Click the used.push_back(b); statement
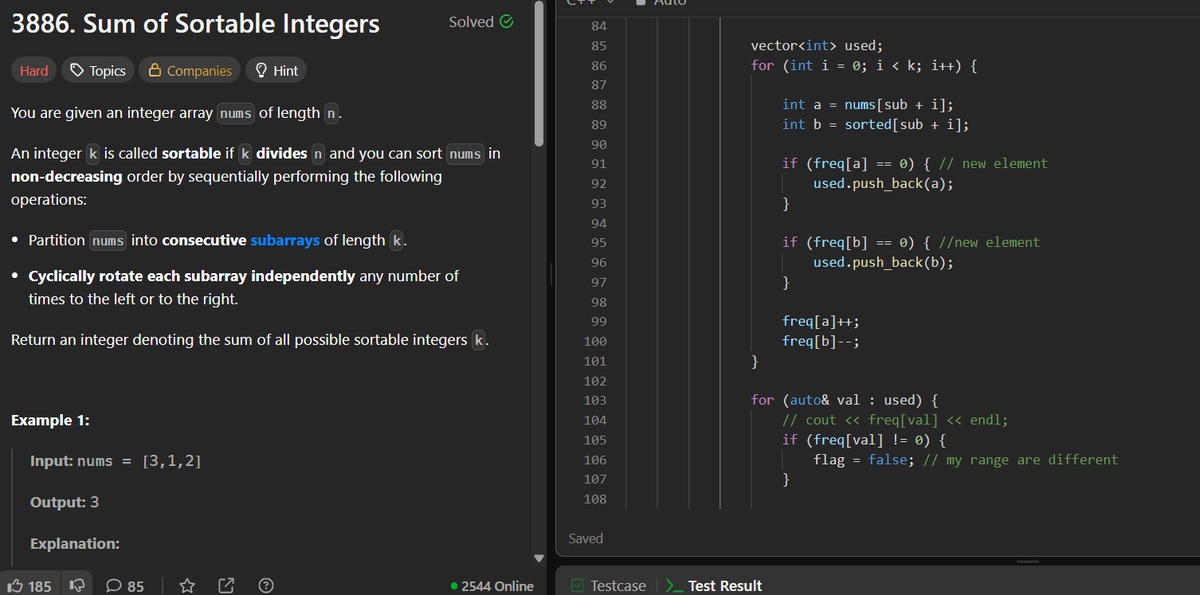 pyautogui.click(x=883, y=262)
